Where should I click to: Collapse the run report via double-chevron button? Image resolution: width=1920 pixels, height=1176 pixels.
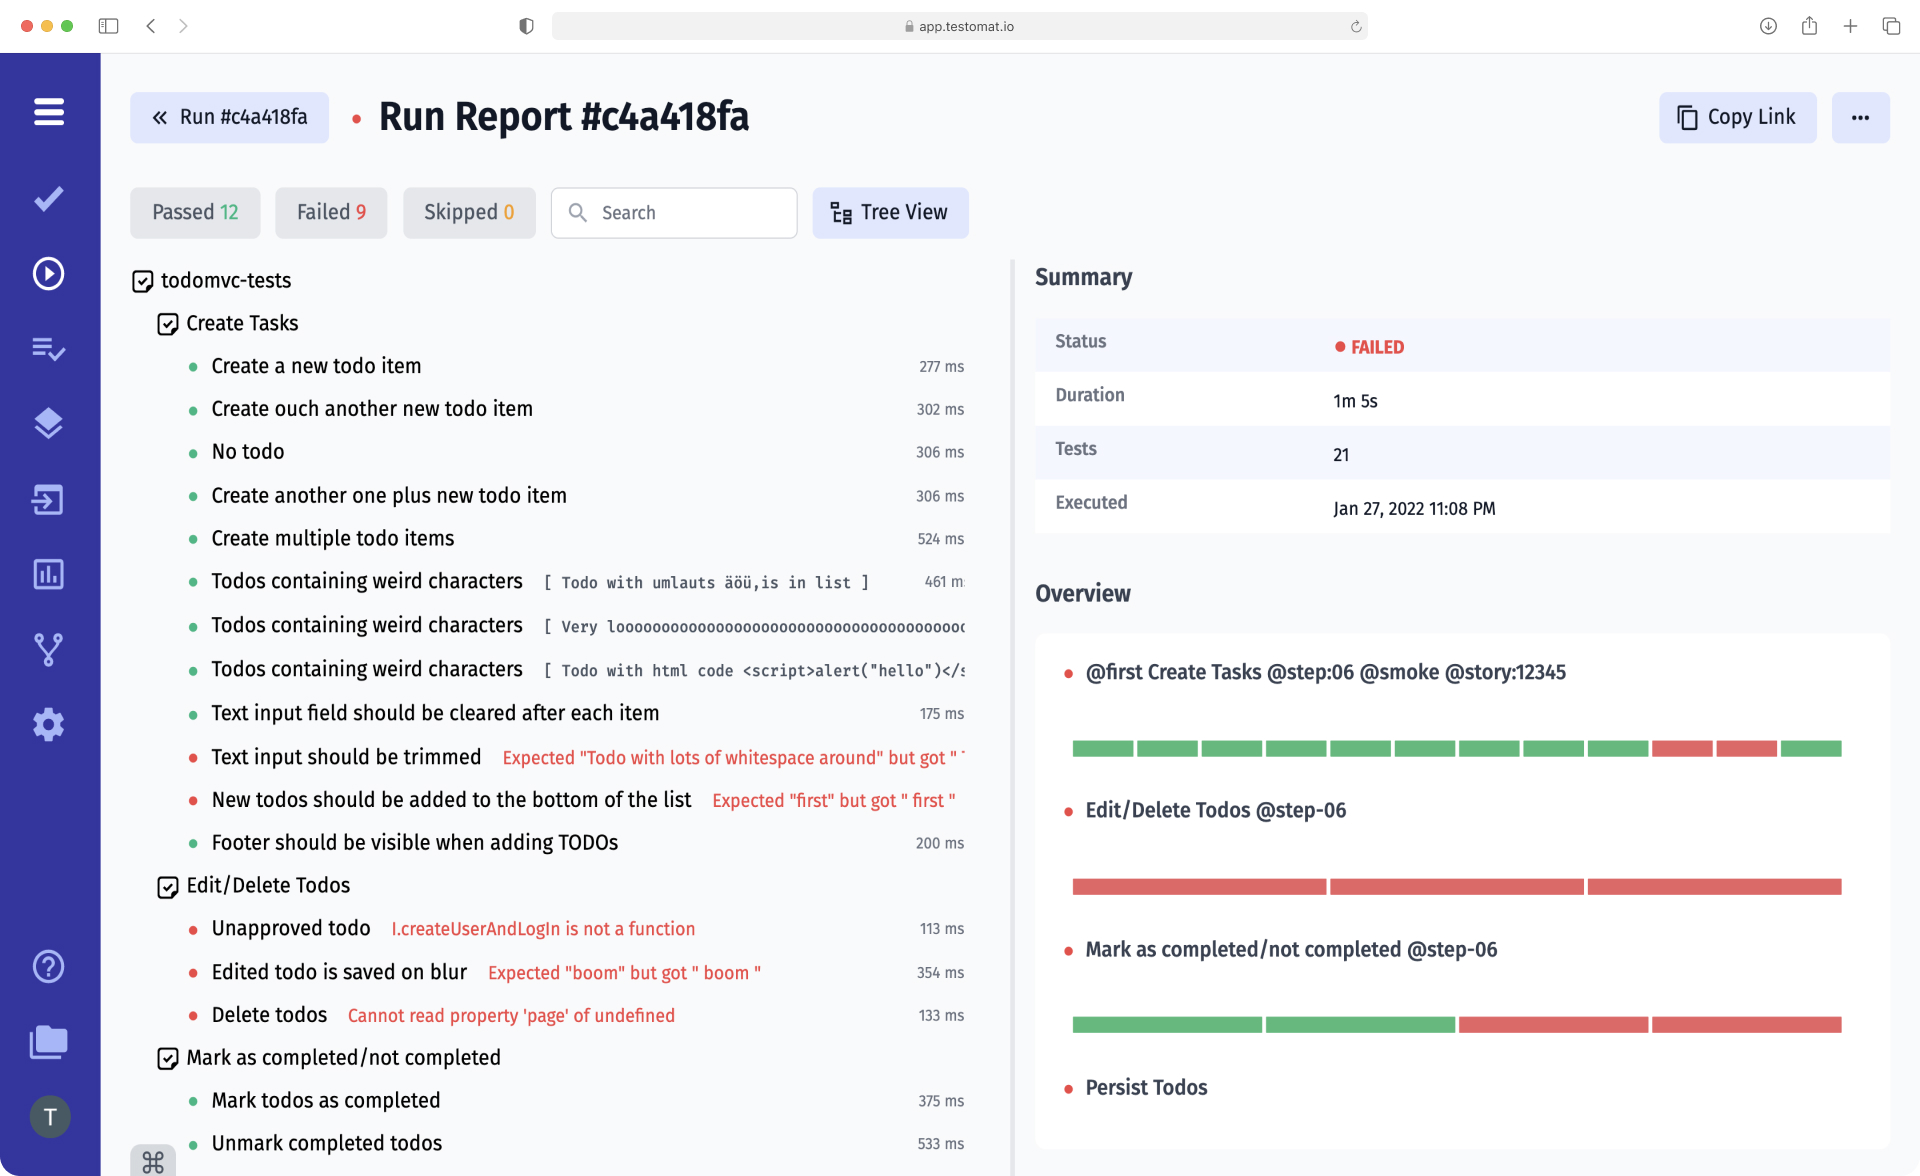159,117
